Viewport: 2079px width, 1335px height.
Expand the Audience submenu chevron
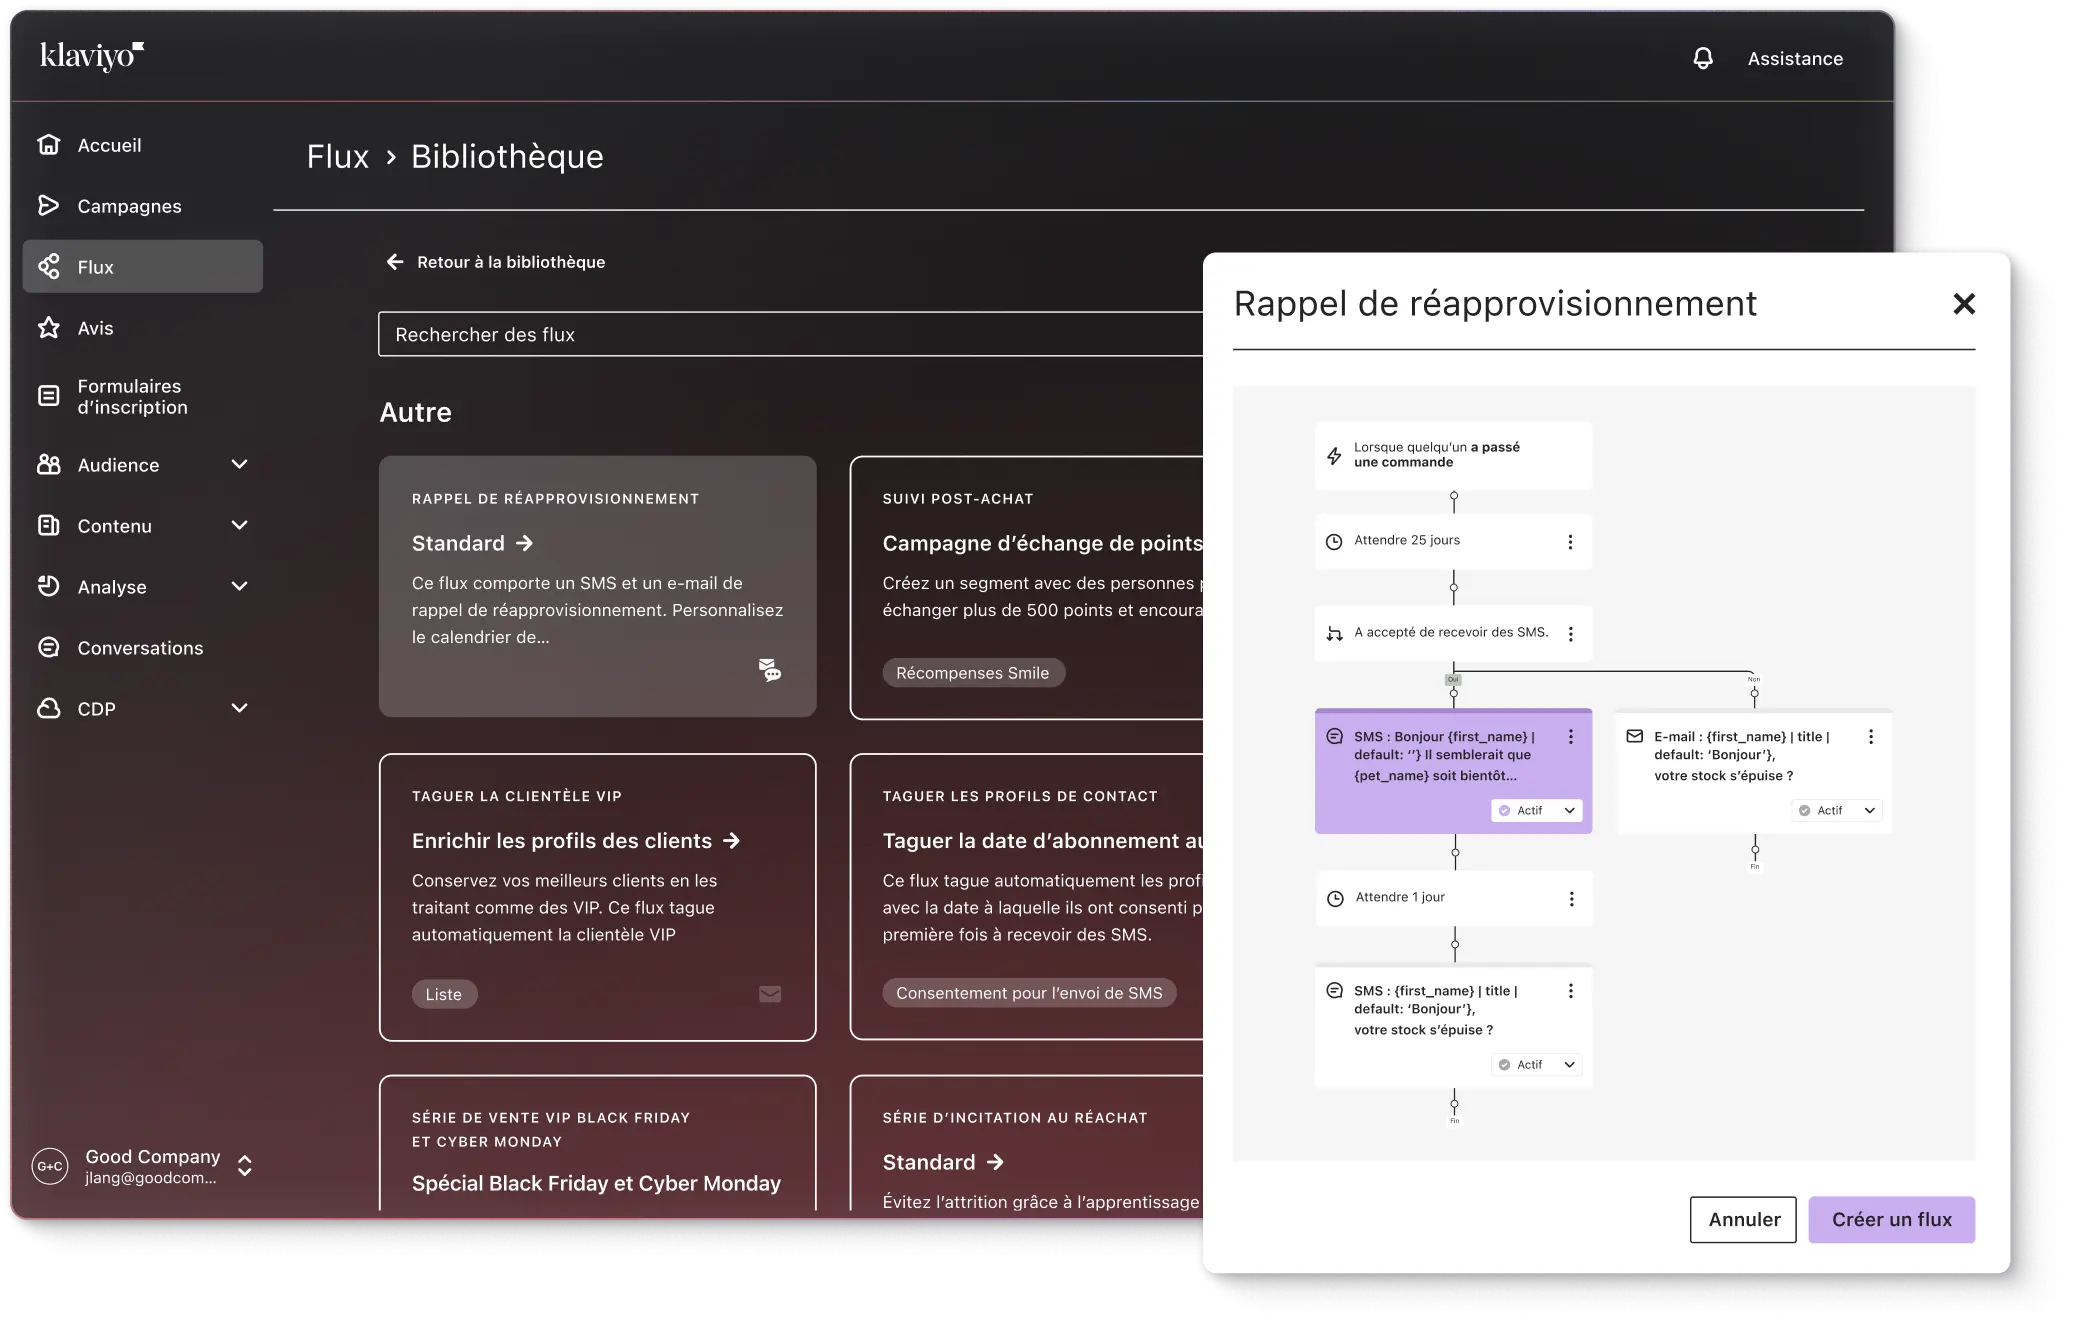point(239,465)
